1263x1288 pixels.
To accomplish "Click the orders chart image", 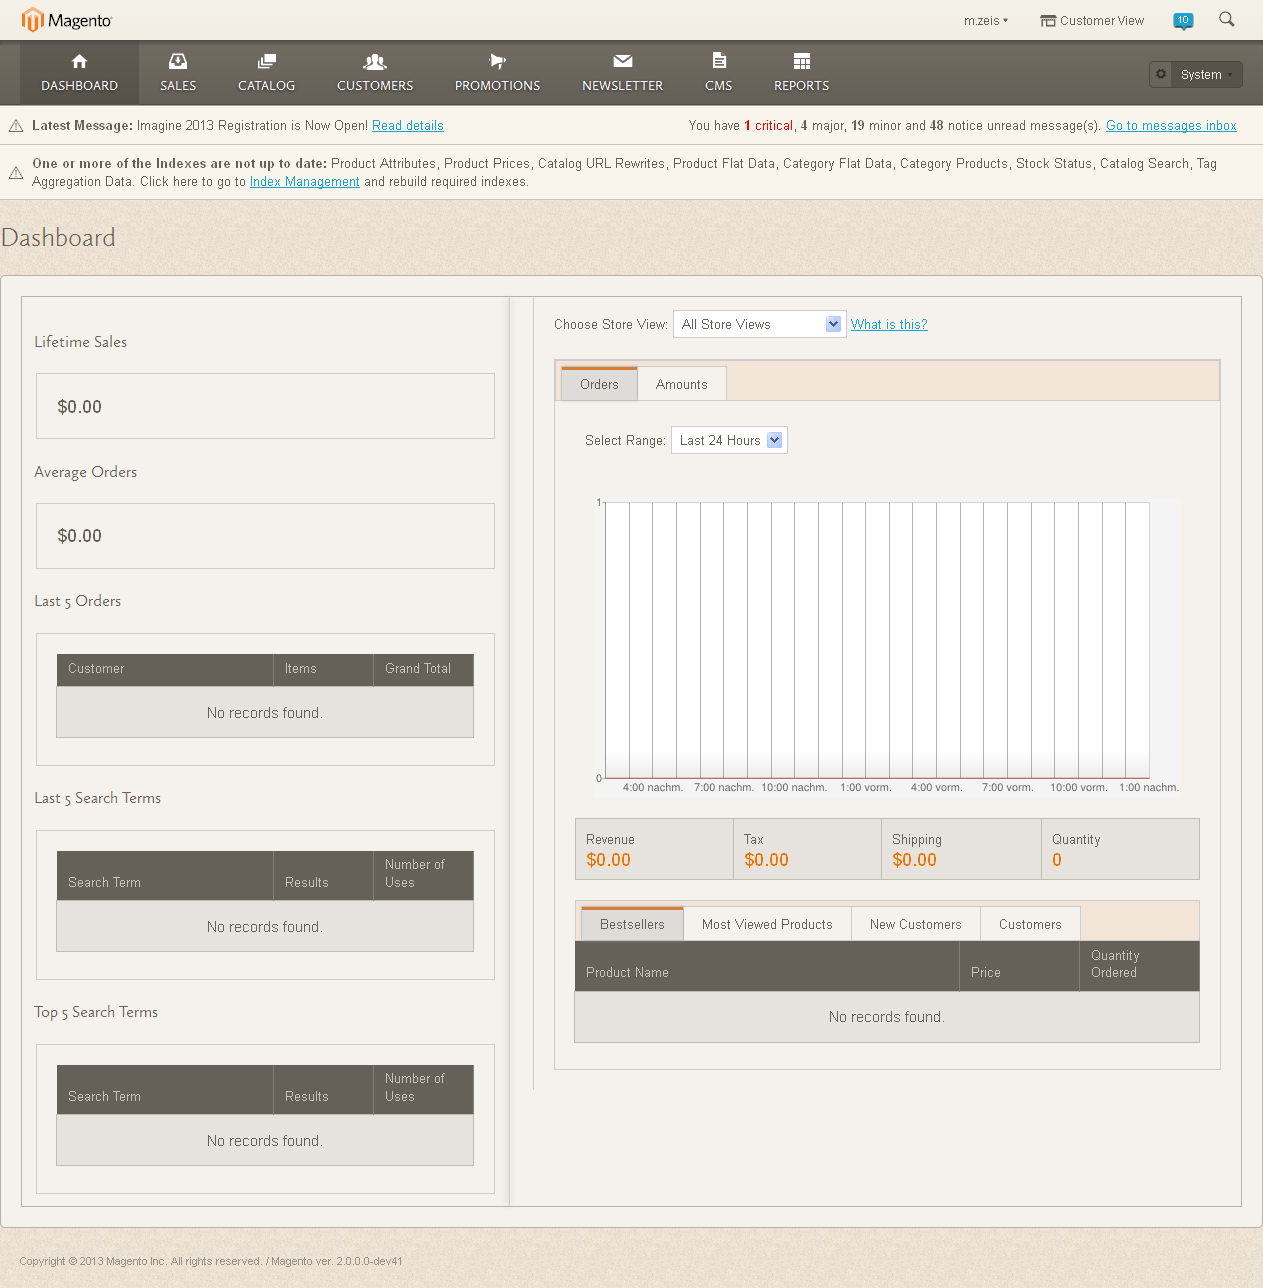I will 888,647.
